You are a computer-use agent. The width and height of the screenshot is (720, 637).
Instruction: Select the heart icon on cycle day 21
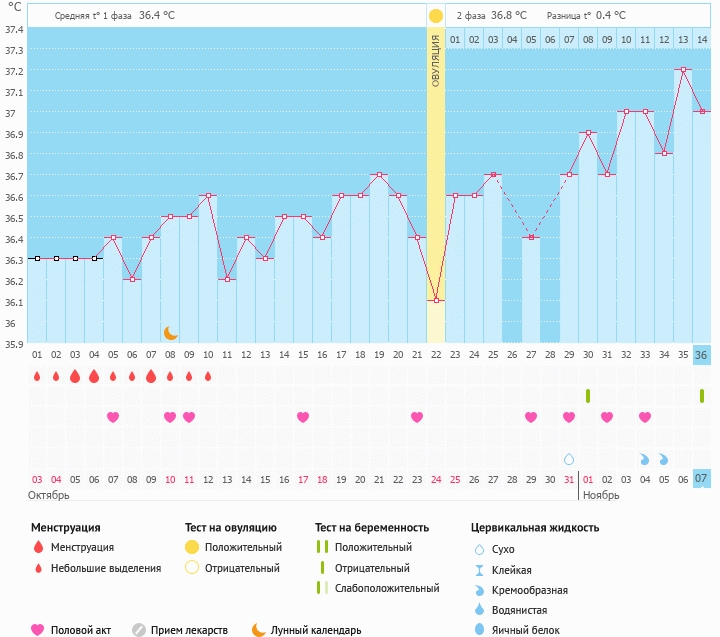(x=416, y=417)
